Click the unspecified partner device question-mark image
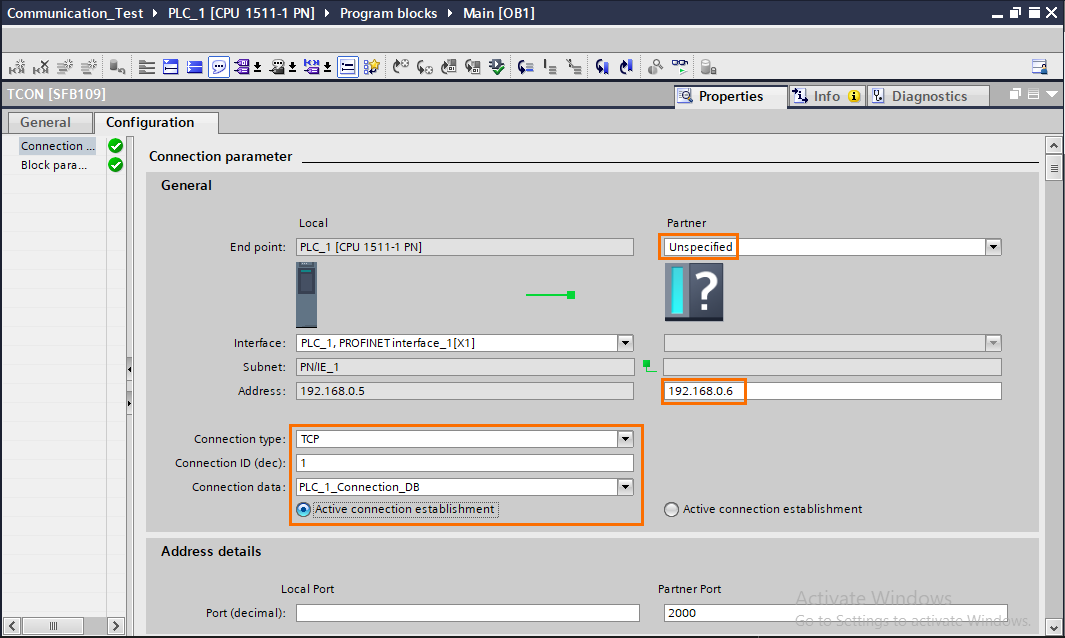The image size is (1065, 638). [x=693, y=292]
